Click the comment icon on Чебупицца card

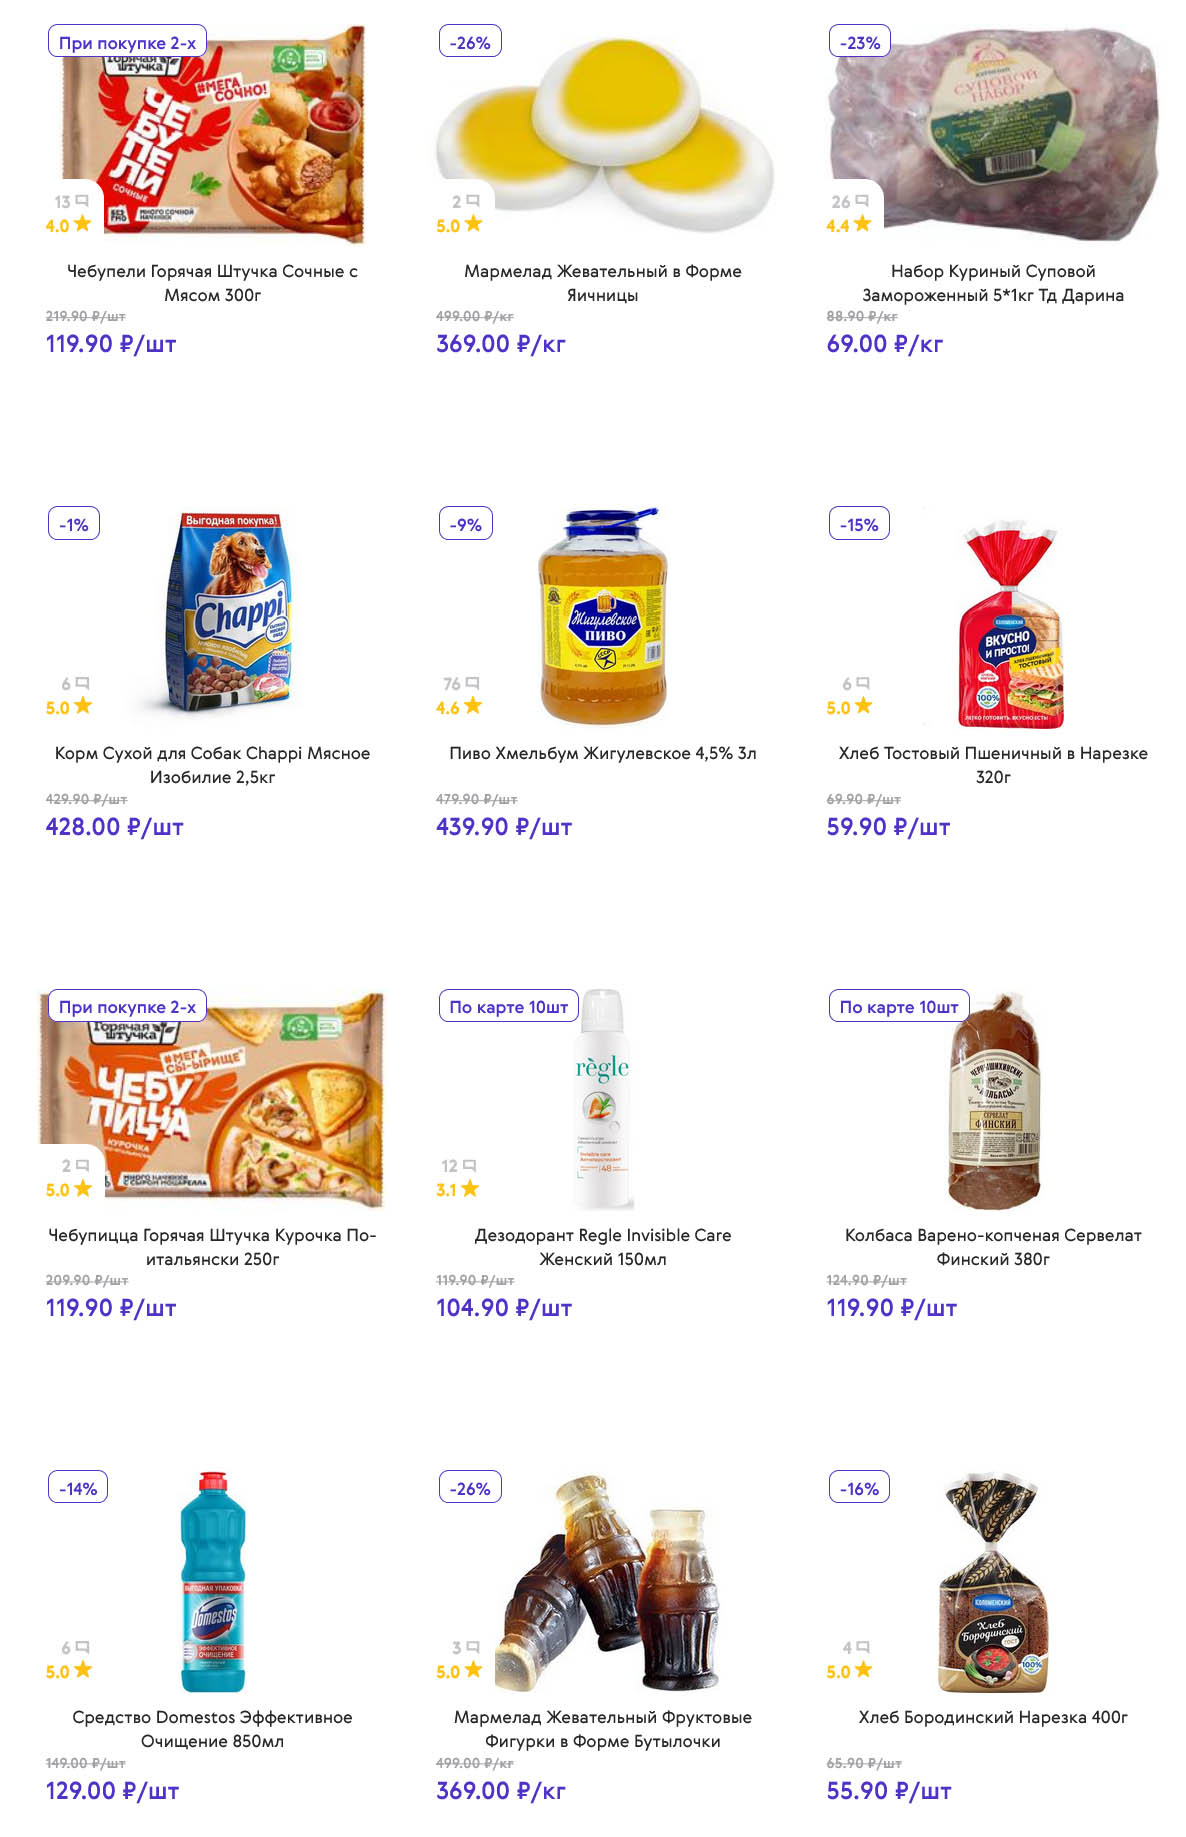(x=82, y=1165)
